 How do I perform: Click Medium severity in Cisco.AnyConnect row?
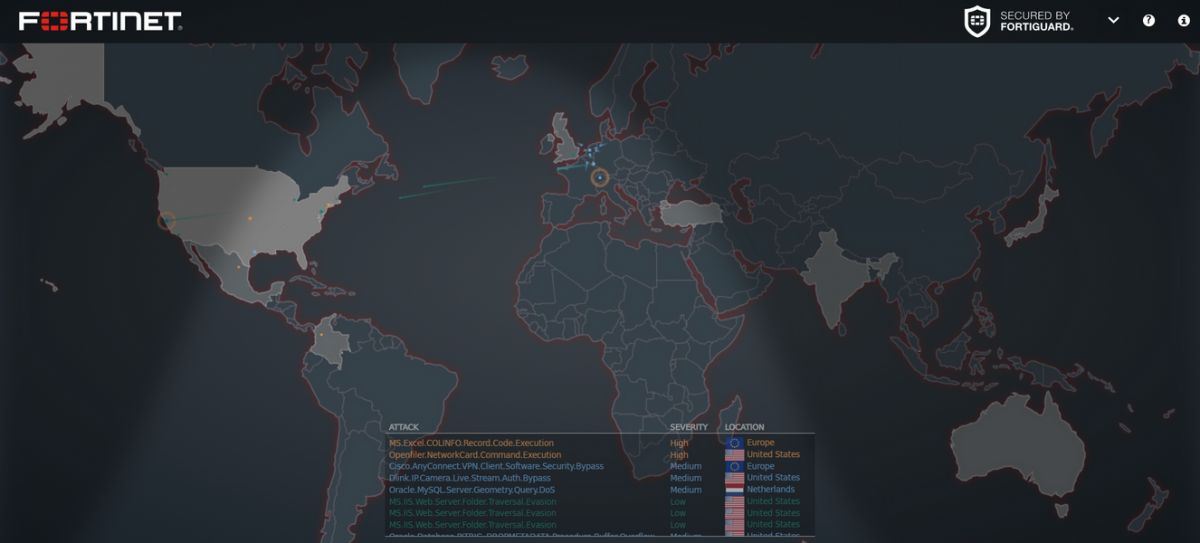point(686,466)
